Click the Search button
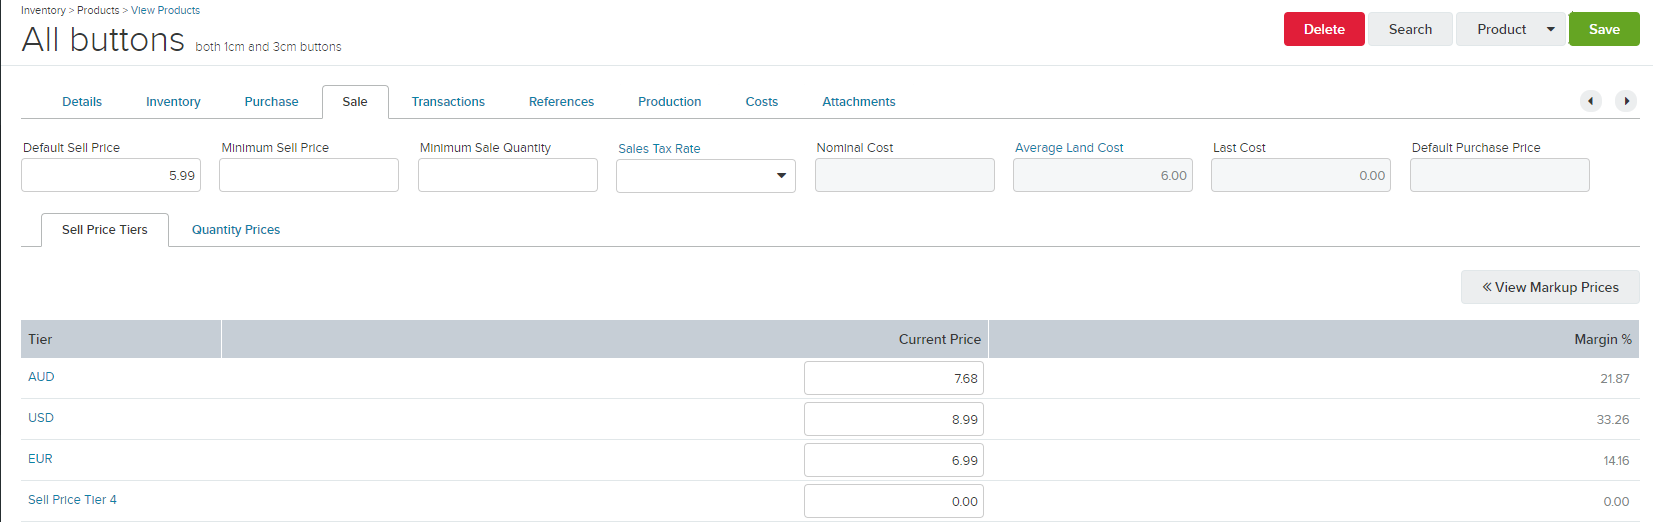Image resolution: width=1653 pixels, height=522 pixels. [x=1410, y=29]
